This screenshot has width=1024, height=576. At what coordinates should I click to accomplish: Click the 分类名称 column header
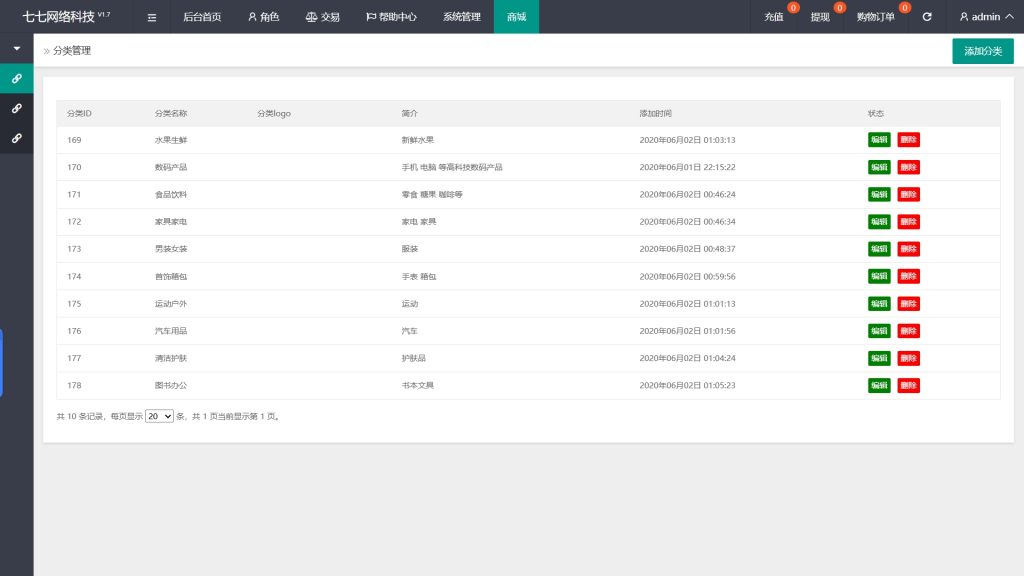pyautogui.click(x=171, y=114)
